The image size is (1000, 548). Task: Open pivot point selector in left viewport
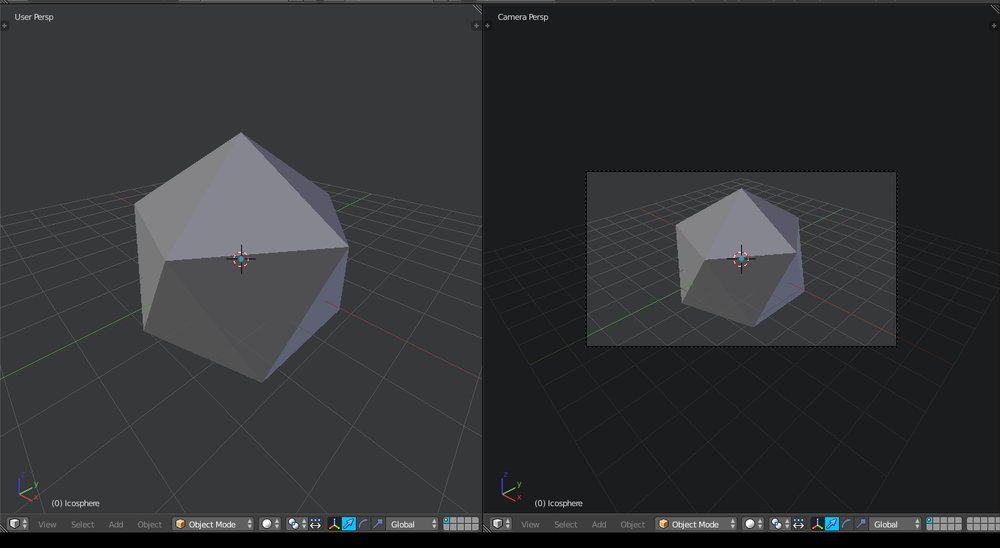296,524
